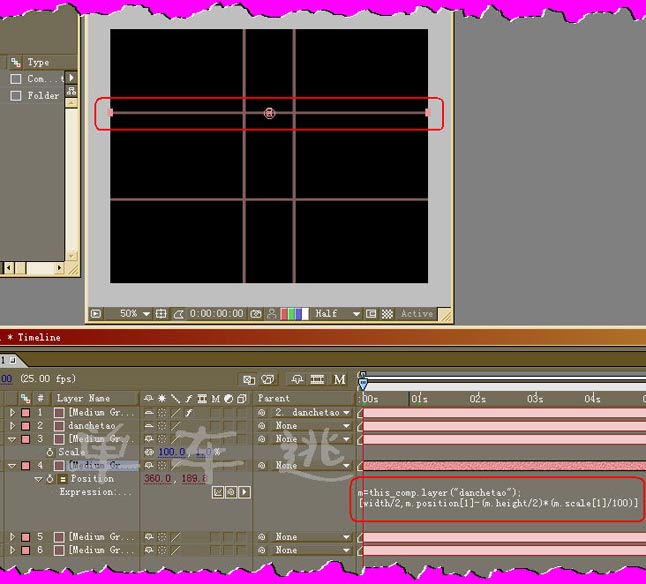Select the Timeline panel title tab
646x584 pixels.
(35, 337)
